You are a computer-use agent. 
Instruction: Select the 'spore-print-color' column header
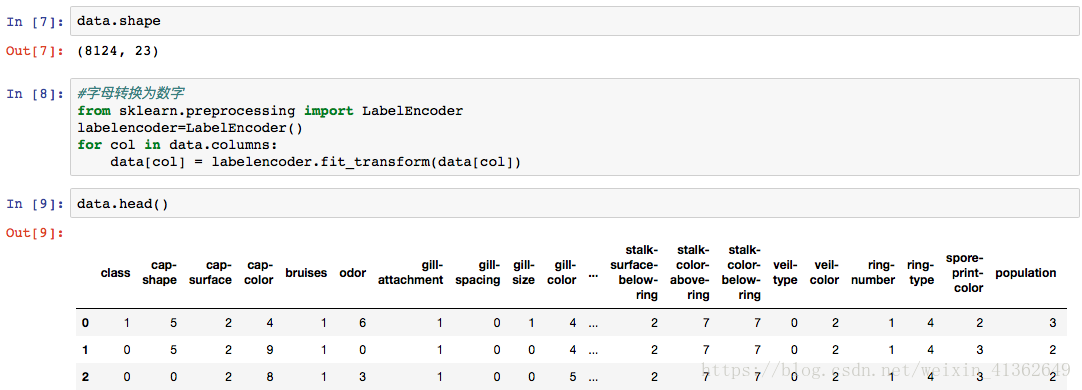point(964,273)
